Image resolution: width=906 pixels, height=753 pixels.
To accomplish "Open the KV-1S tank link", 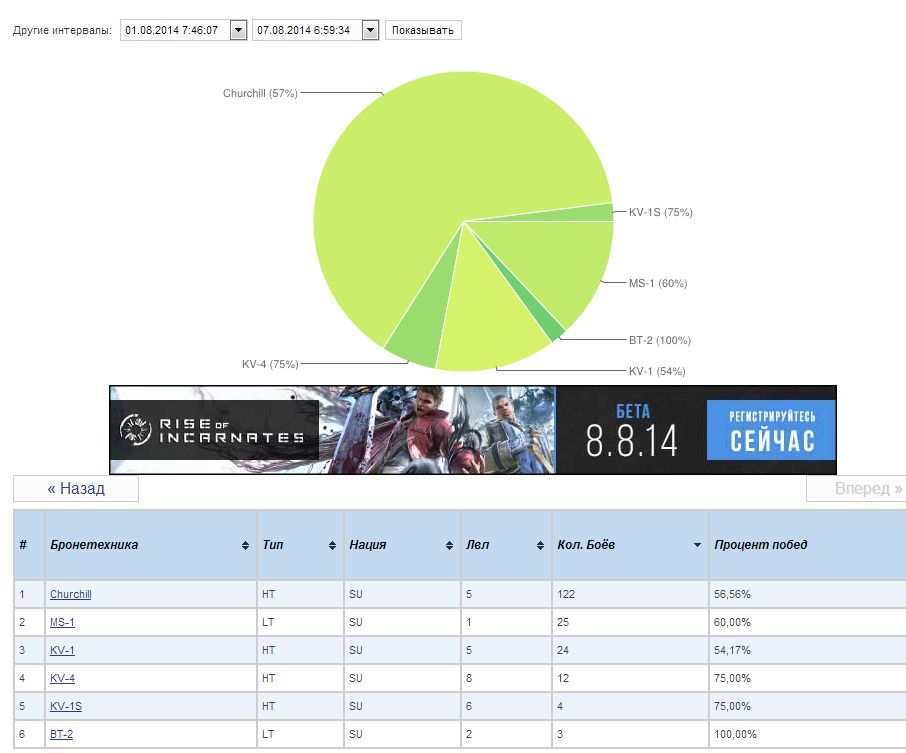I will point(66,706).
